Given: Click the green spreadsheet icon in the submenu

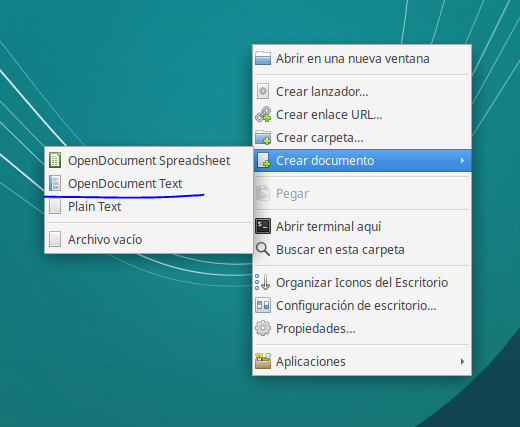Looking at the screenshot, I should 55,160.
